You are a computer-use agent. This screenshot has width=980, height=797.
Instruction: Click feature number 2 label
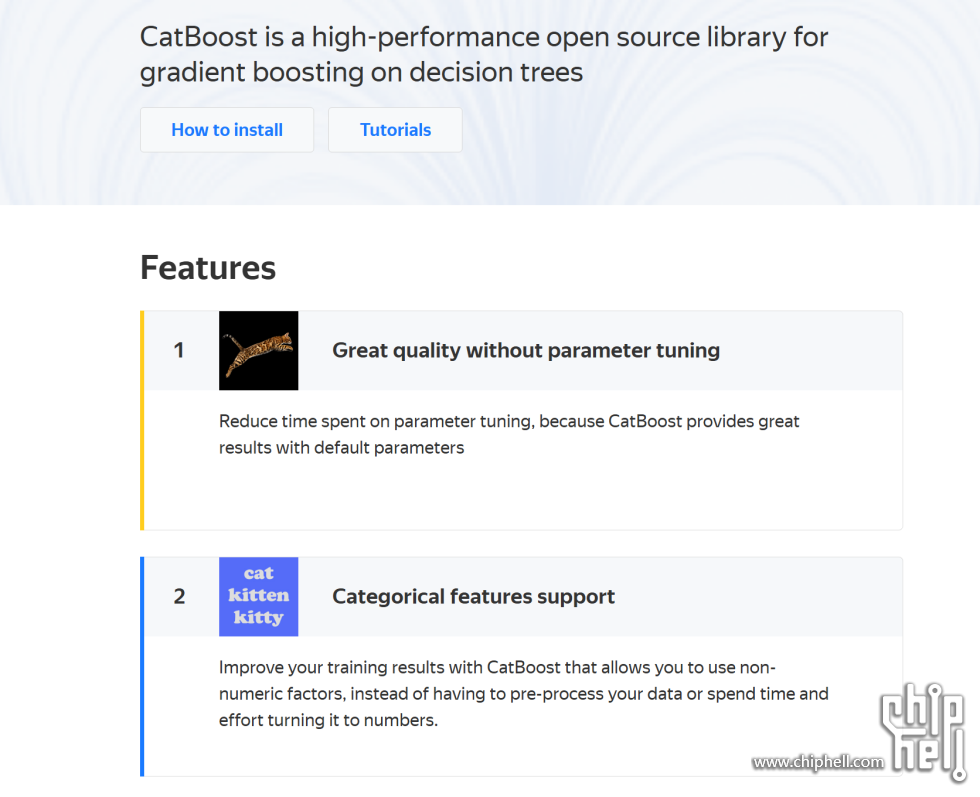coord(179,596)
